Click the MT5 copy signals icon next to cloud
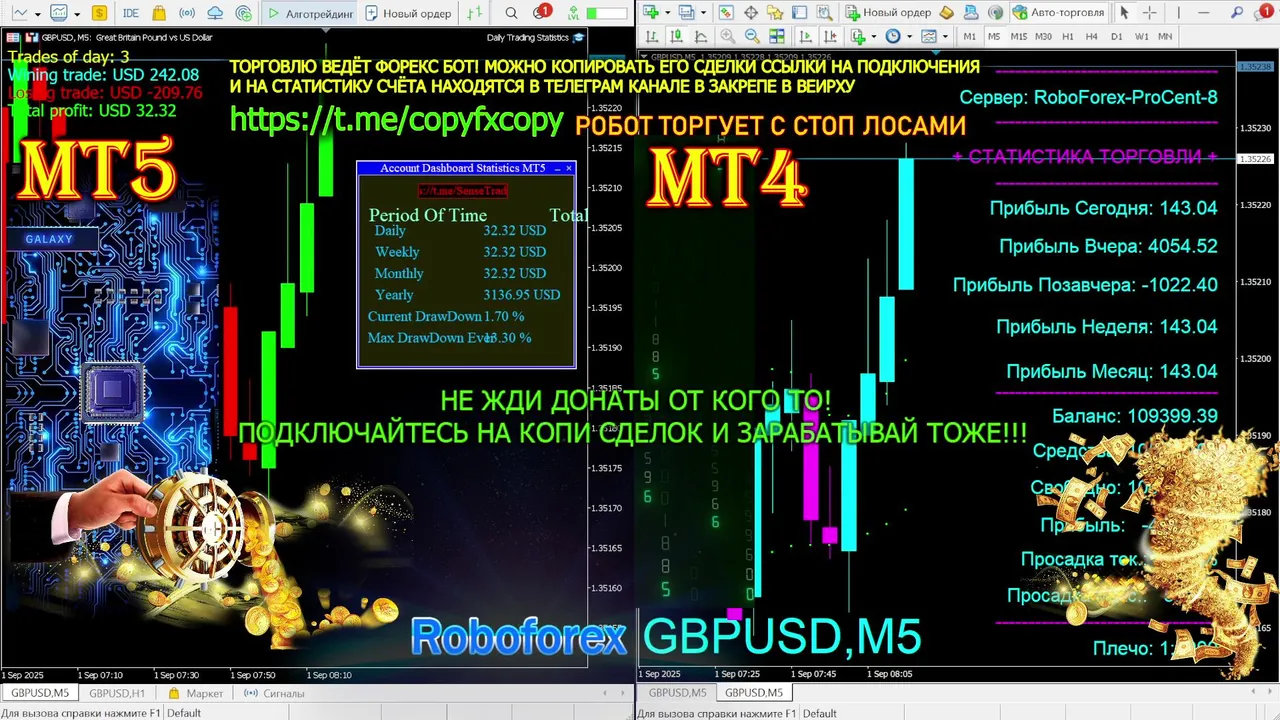 pyautogui.click(x=244, y=14)
